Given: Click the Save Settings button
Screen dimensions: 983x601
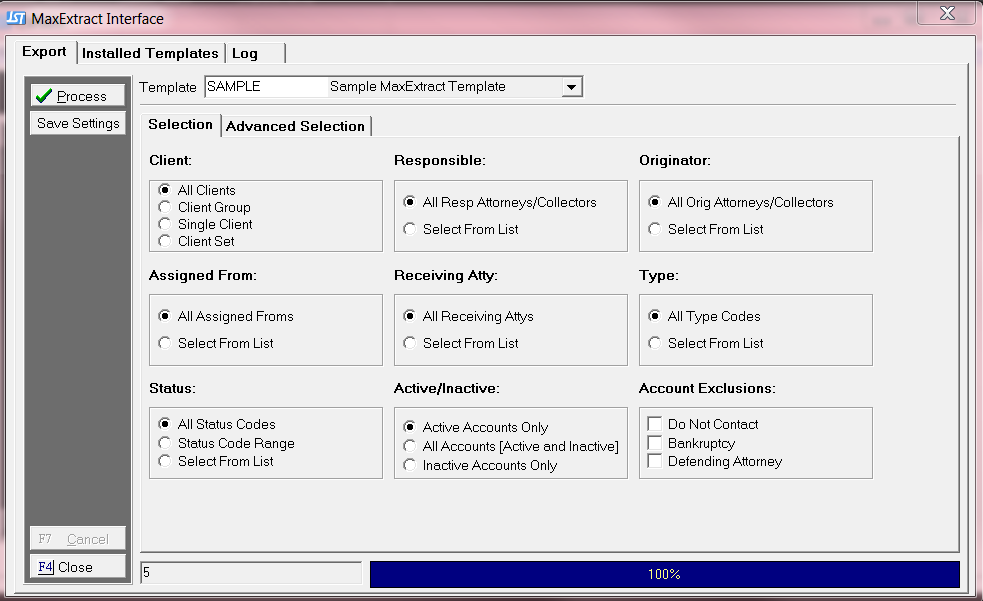Looking at the screenshot, I should click(77, 123).
